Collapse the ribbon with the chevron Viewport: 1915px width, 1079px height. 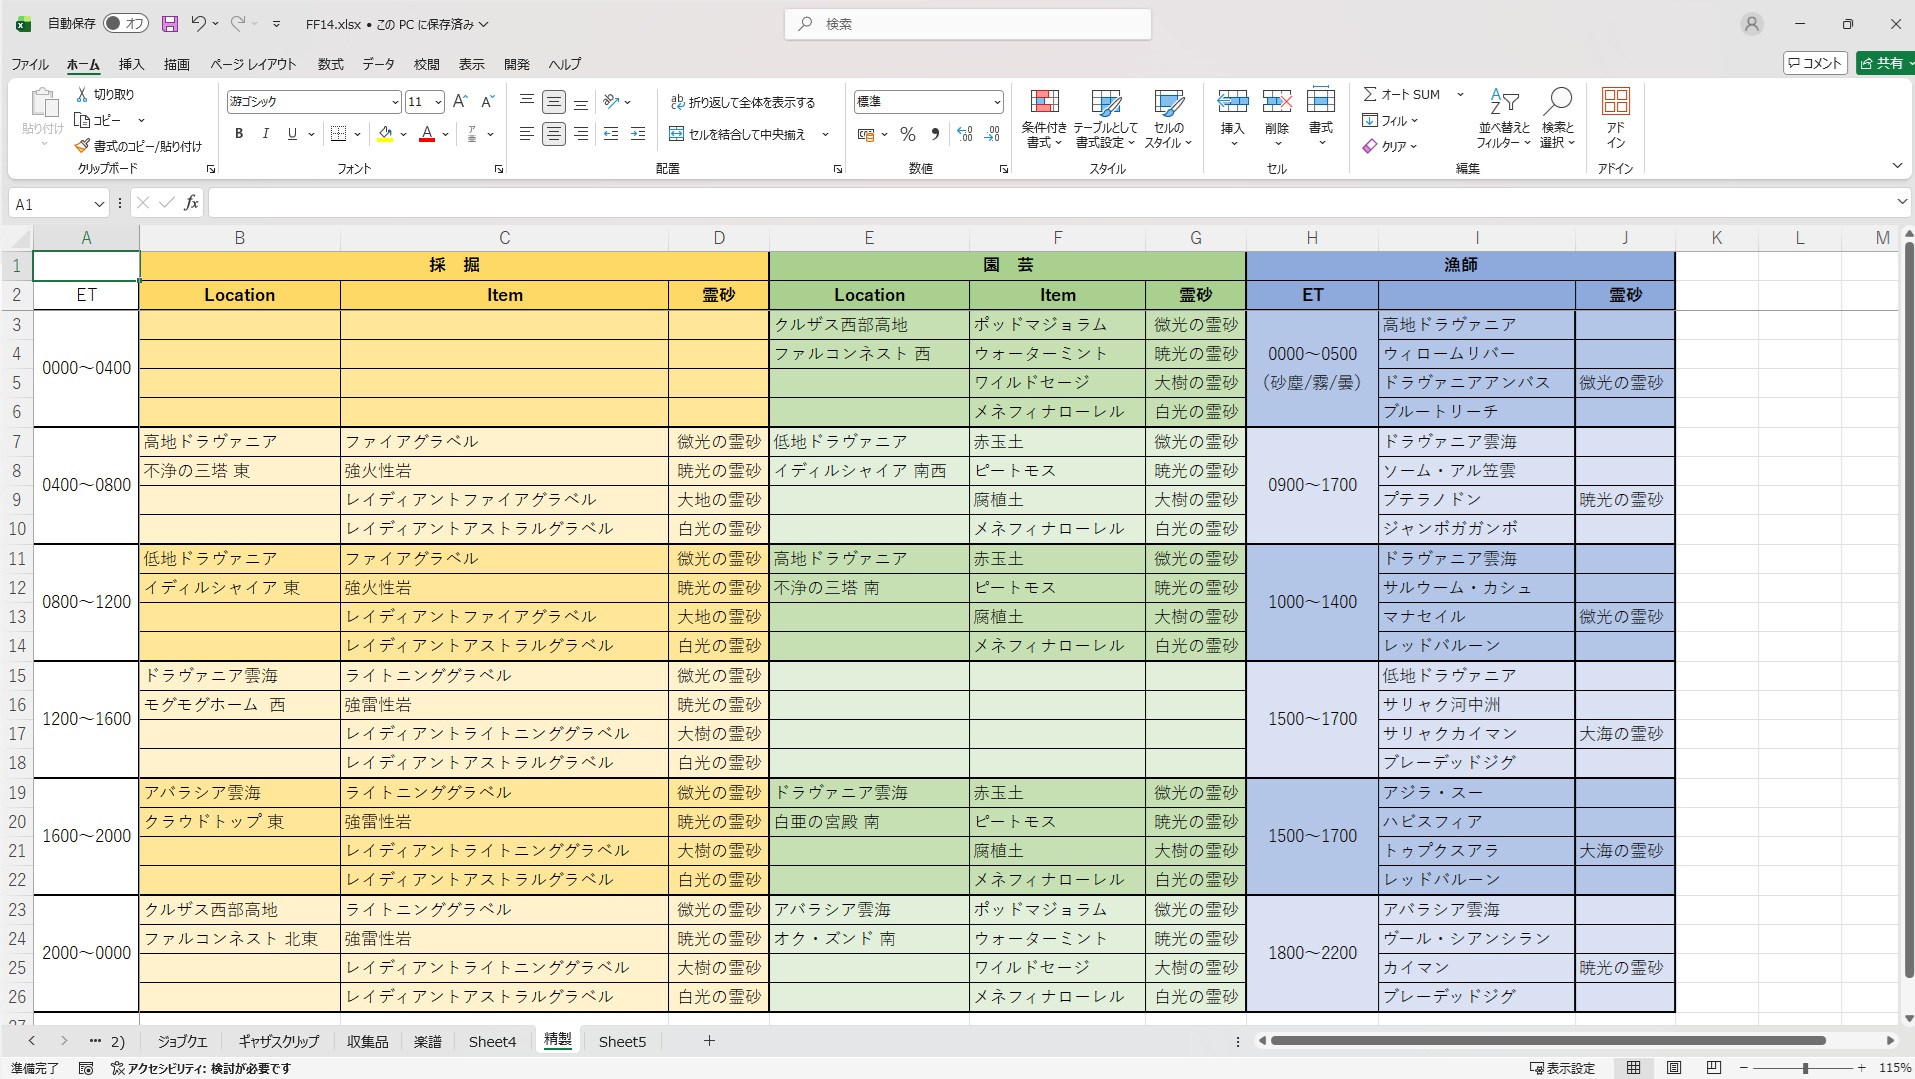coord(1897,166)
